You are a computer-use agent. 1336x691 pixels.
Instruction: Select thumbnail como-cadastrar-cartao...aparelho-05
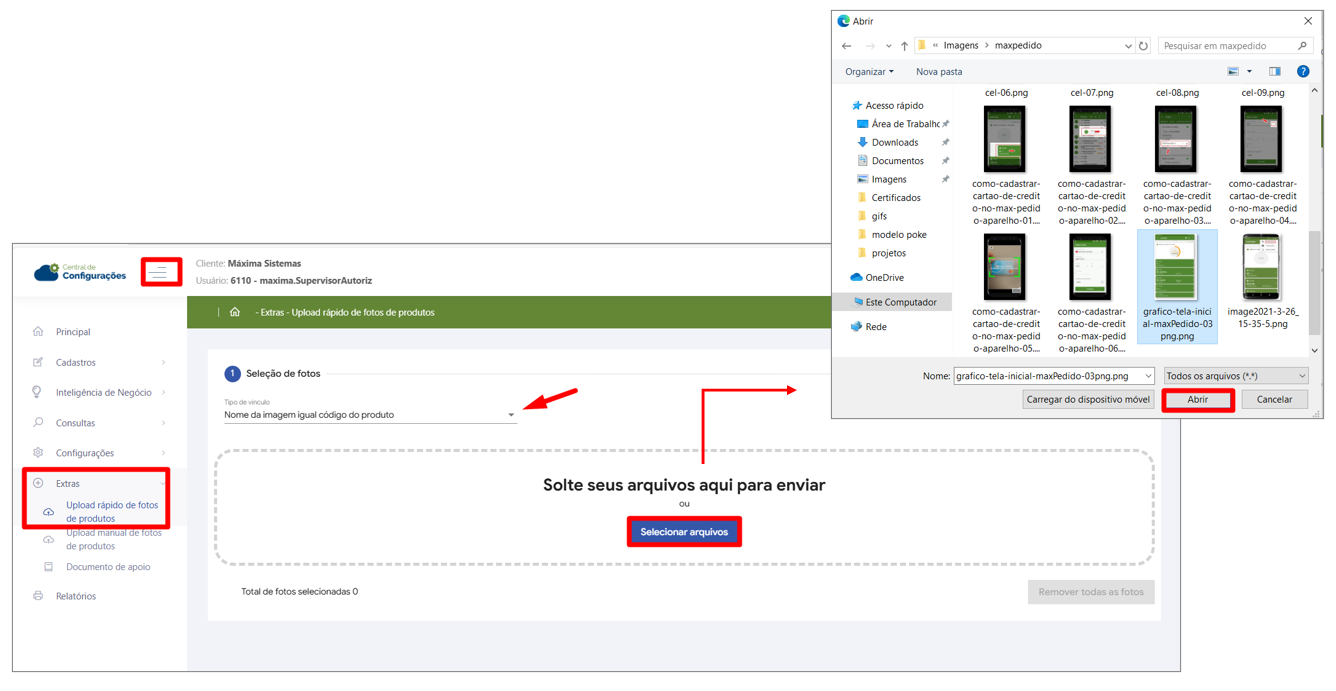pos(1005,267)
